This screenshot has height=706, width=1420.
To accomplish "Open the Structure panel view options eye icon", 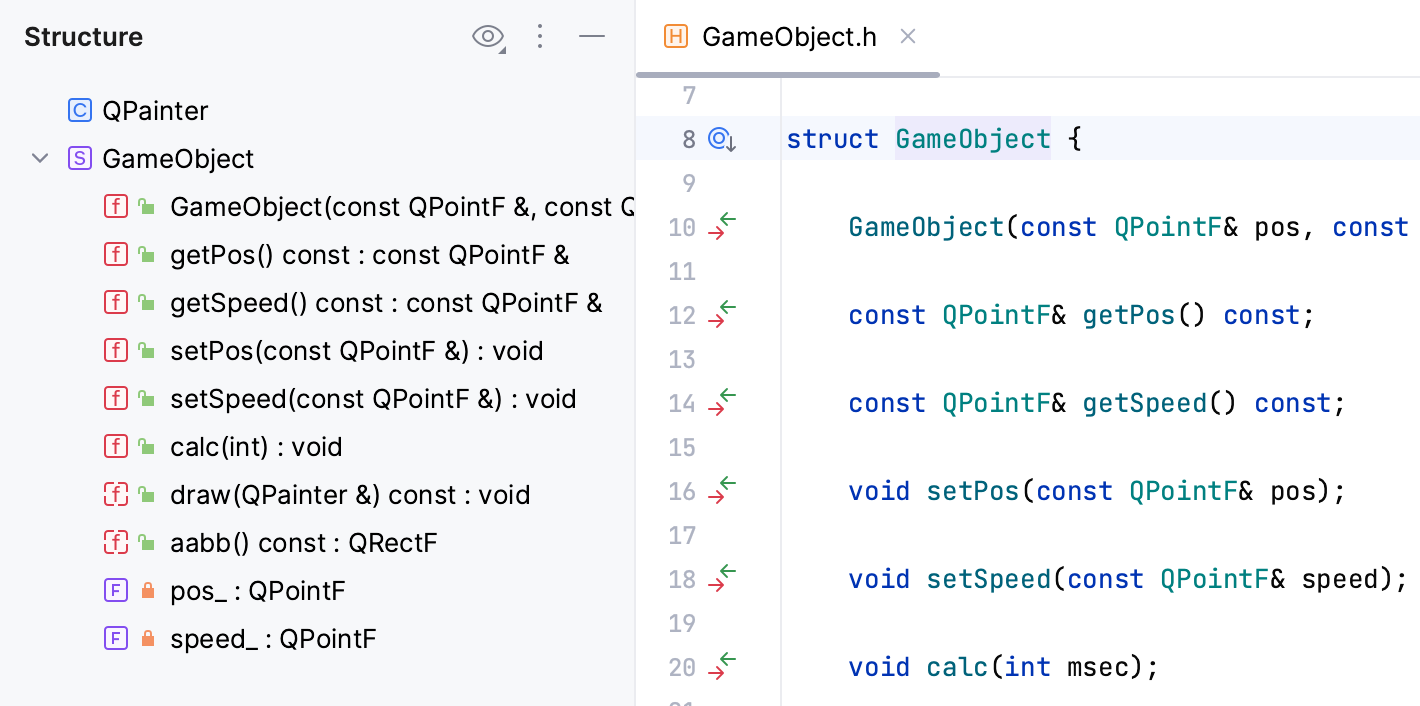I will click(x=487, y=37).
